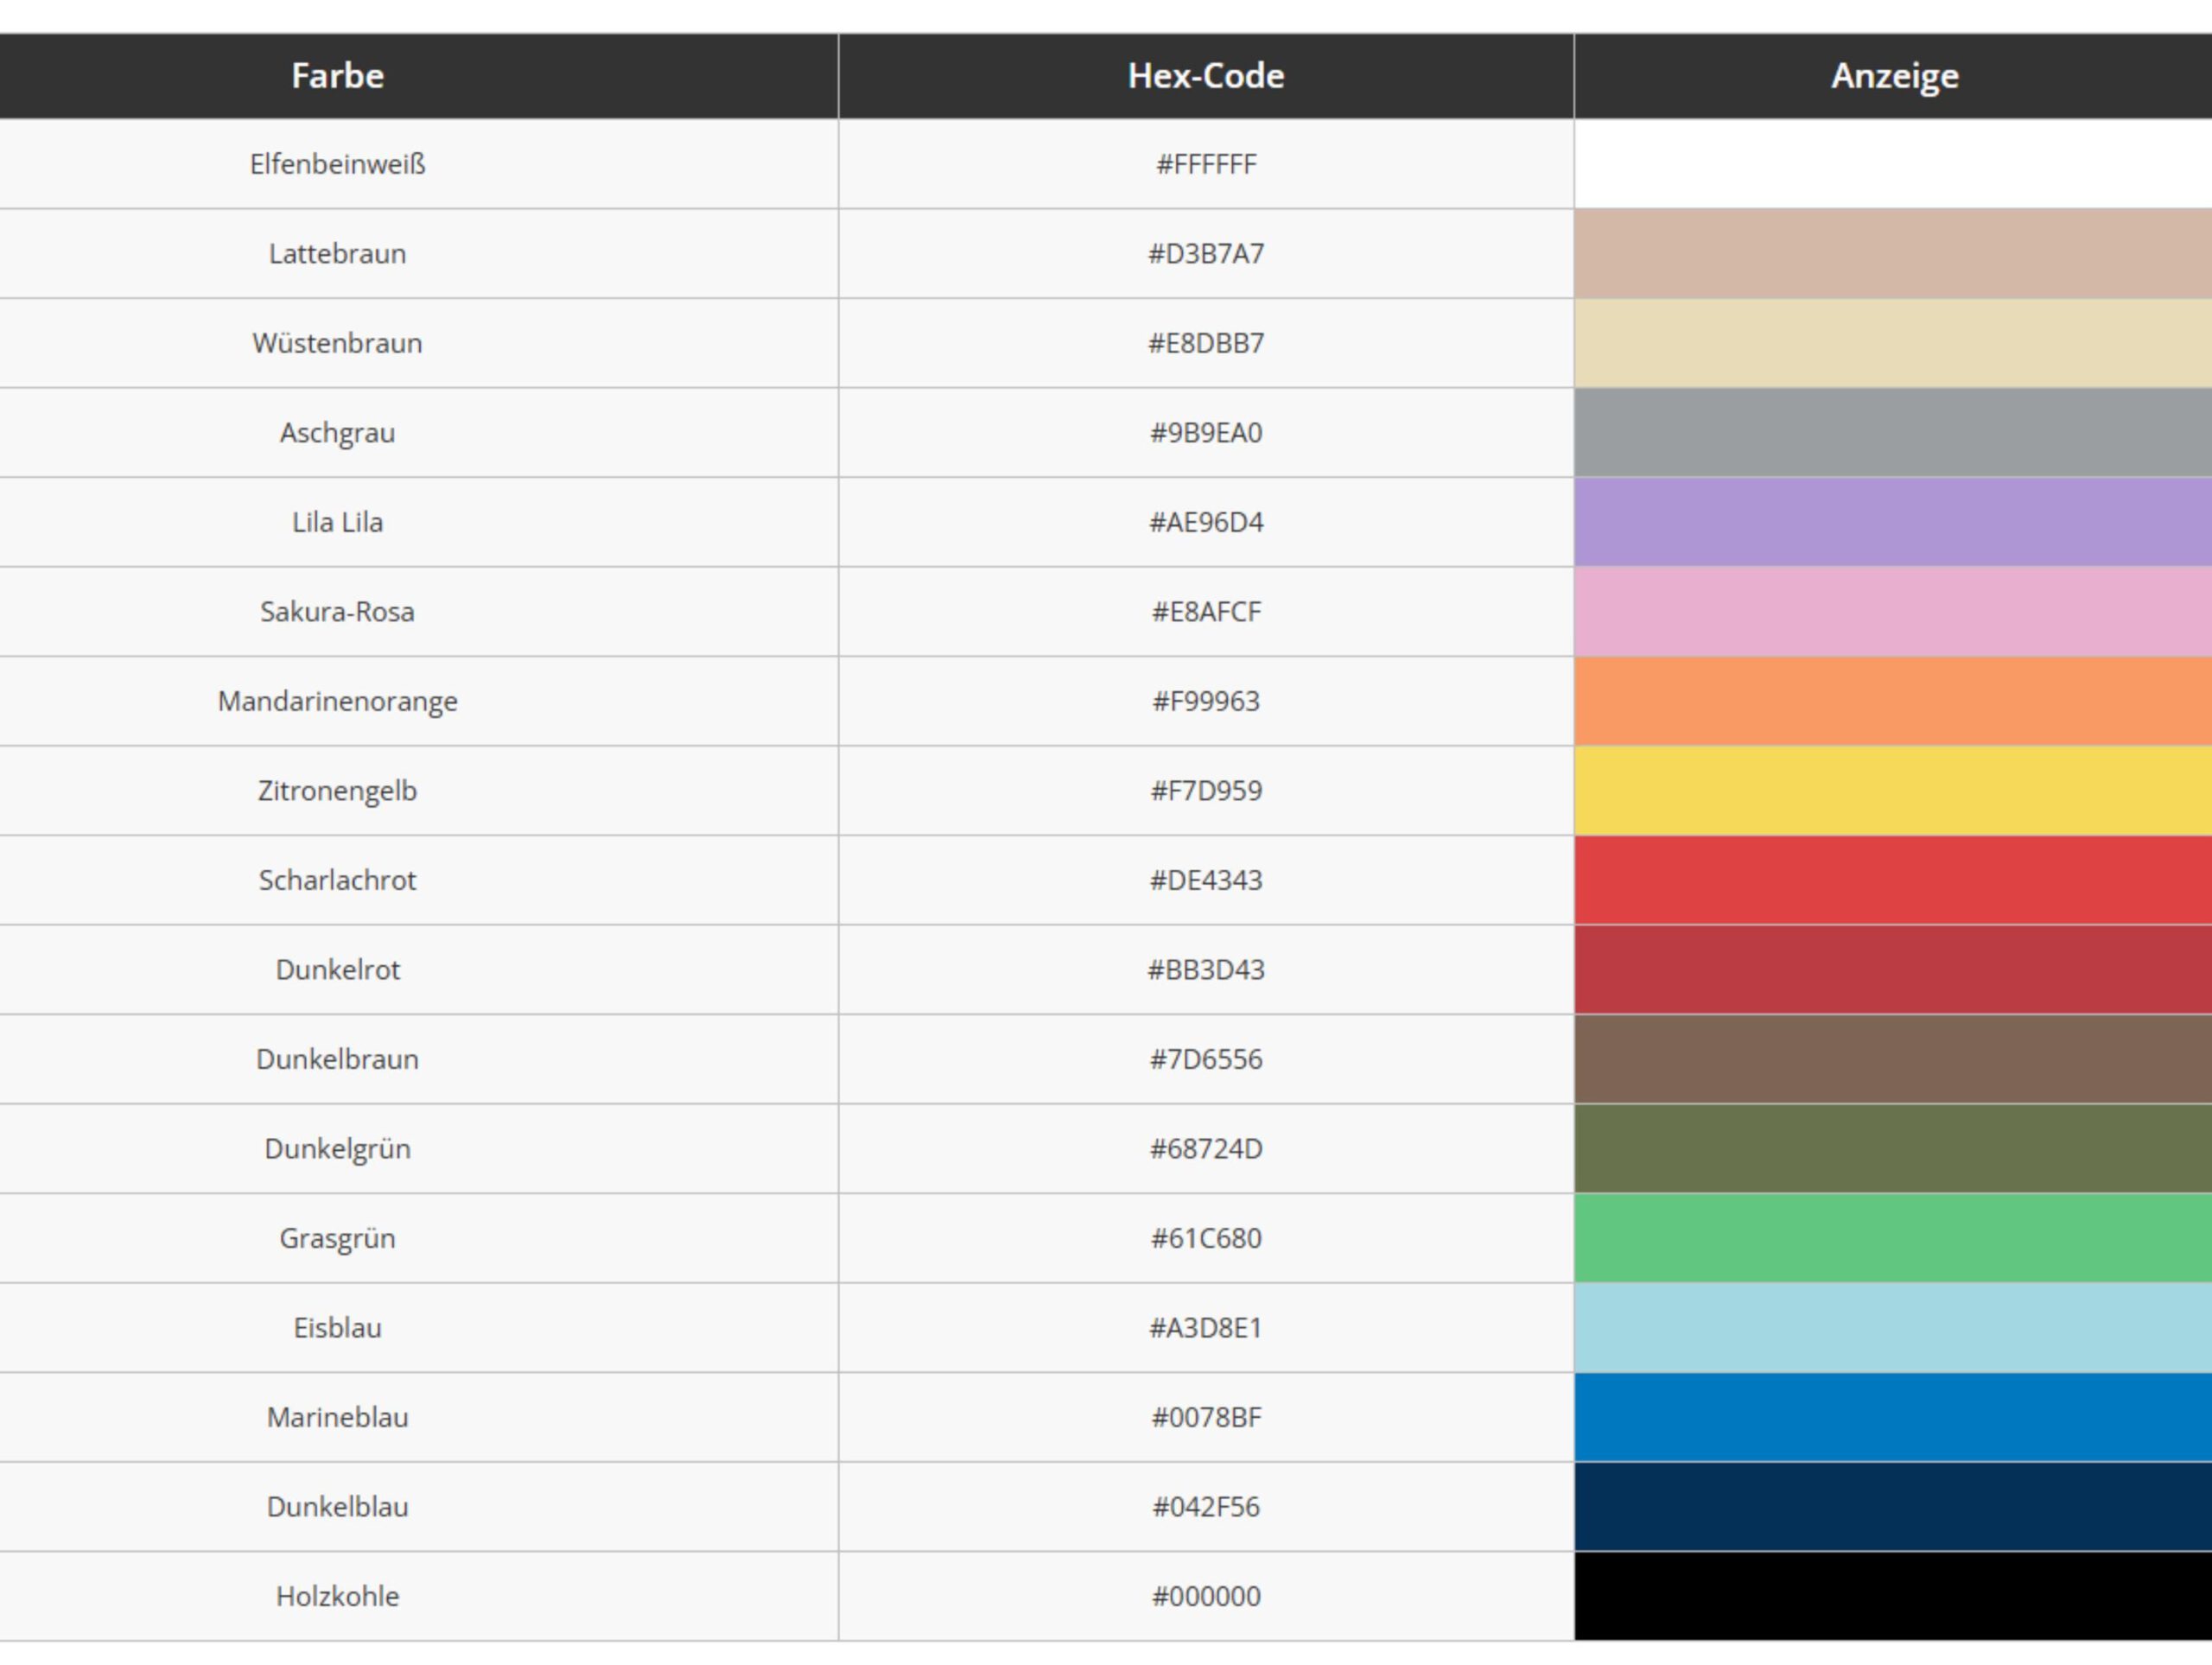Viewport: 2212px width, 1665px height.
Task: Select the #AE96D4 hex code text
Action: pyautogui.click(x=1205, y=522)
